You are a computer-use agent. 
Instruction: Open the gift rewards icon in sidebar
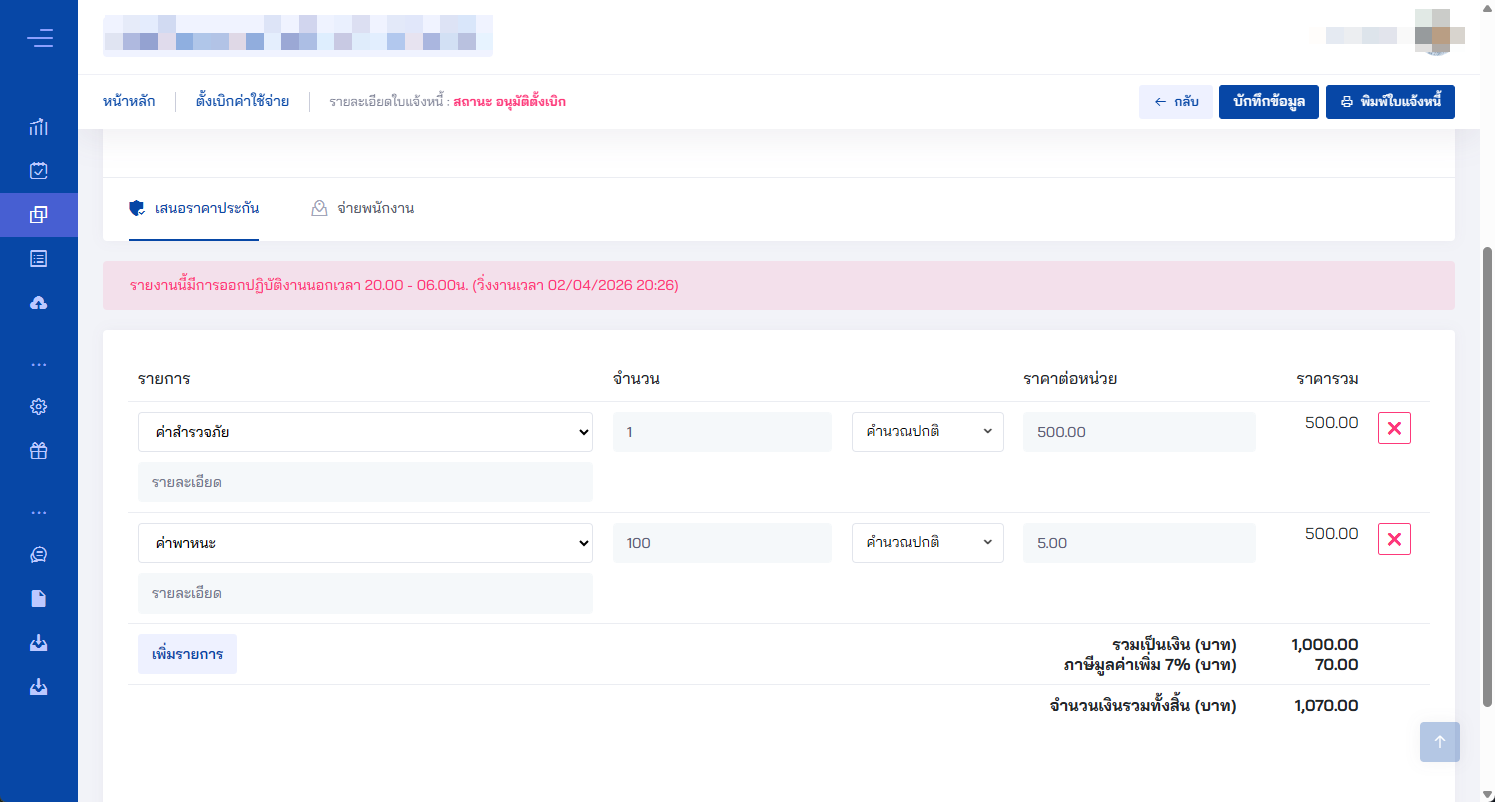click(39, 451)
